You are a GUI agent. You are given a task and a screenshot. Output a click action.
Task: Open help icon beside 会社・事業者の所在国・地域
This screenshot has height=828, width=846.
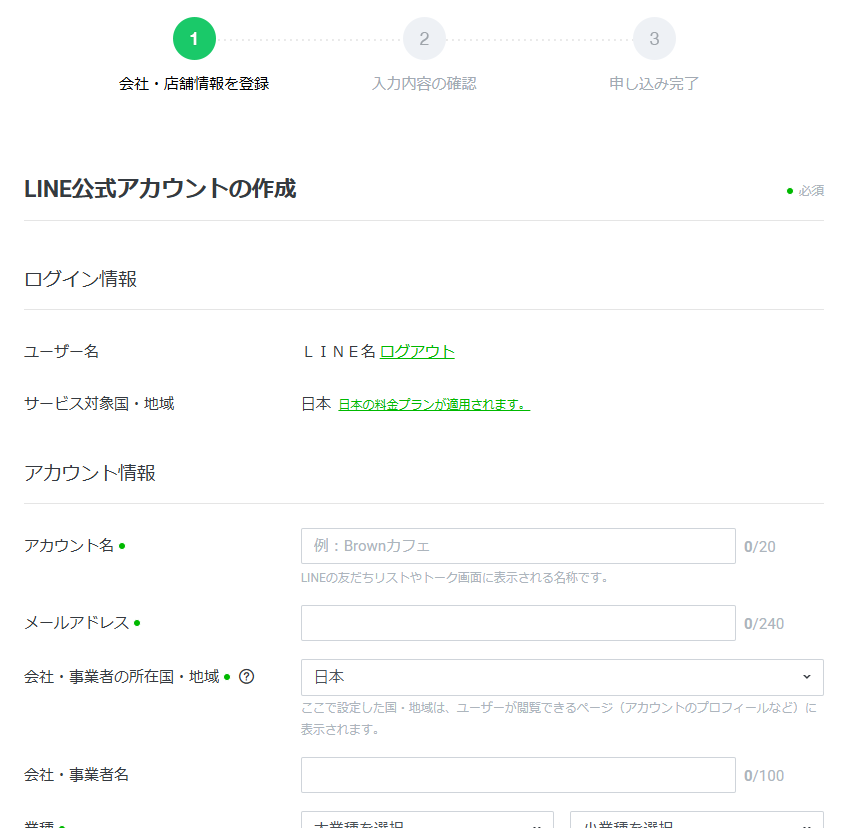click(x=247, y=676)
